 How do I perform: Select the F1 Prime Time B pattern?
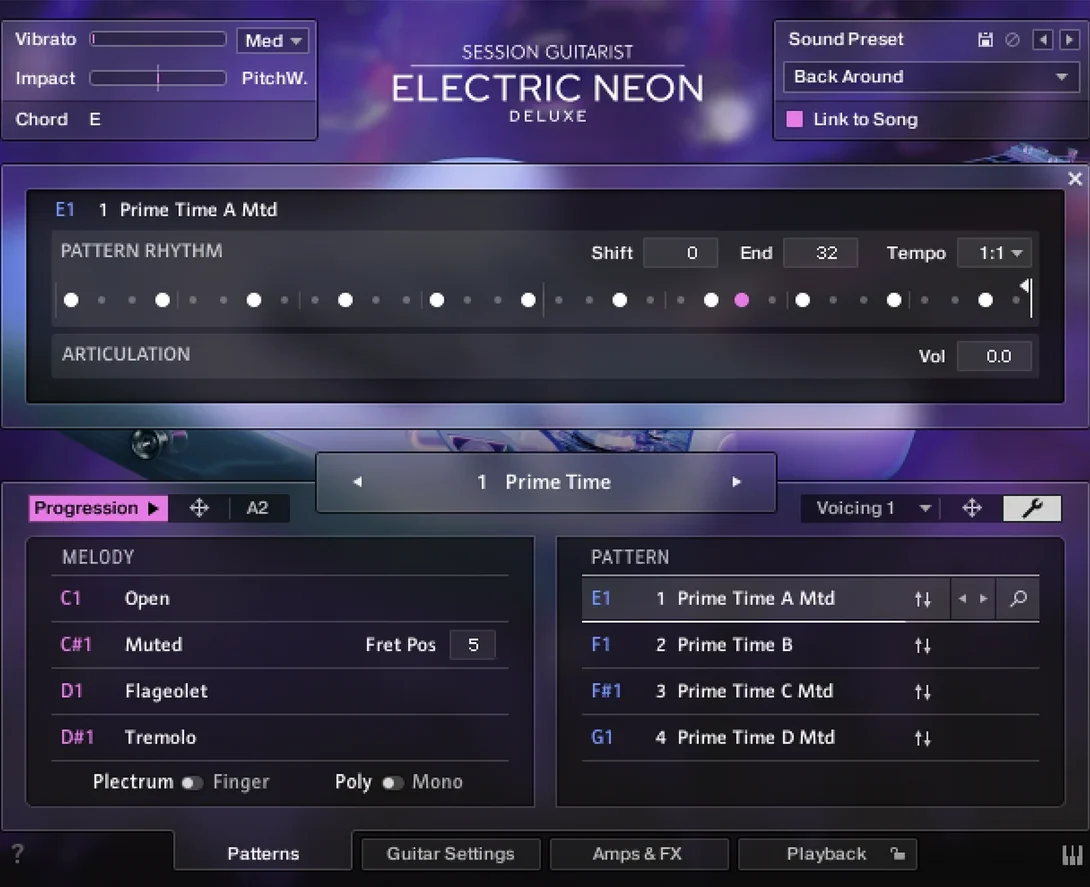pos(811,644)
